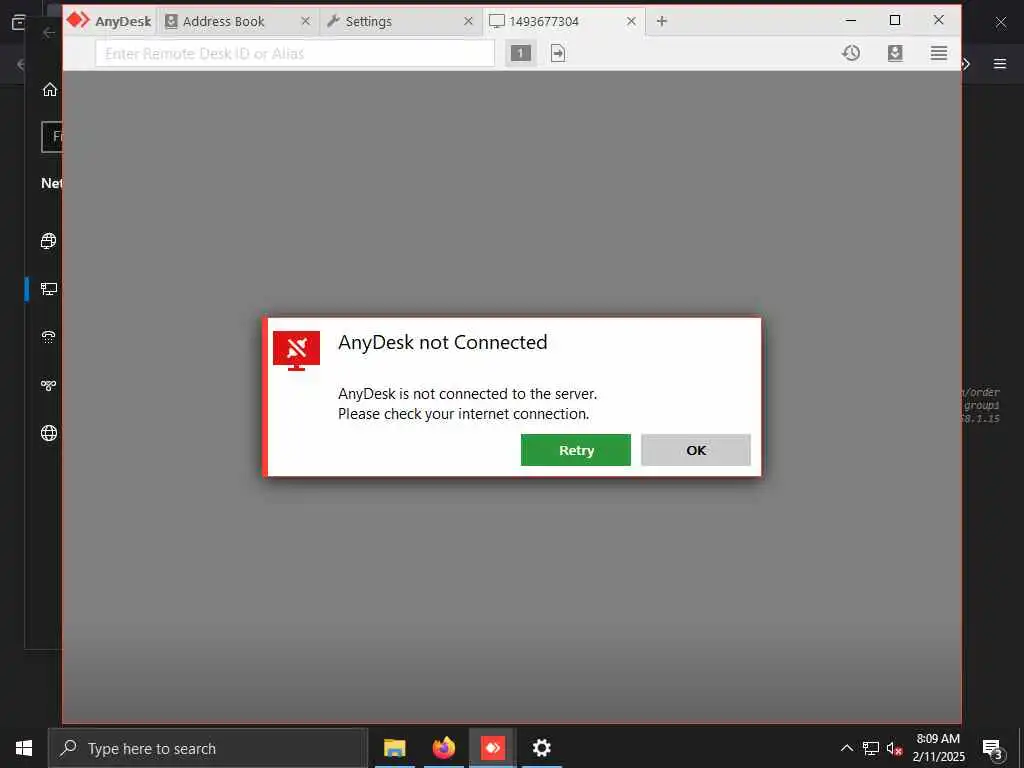Viewport: 1024px width, 768px height.
Task: Click the green Retry button
Action: 575,450
